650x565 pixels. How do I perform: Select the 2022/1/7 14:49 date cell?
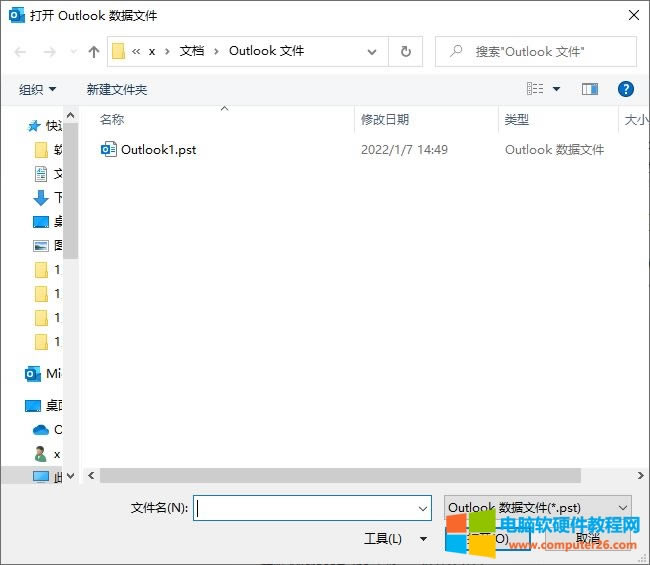[x=404, y=150]
